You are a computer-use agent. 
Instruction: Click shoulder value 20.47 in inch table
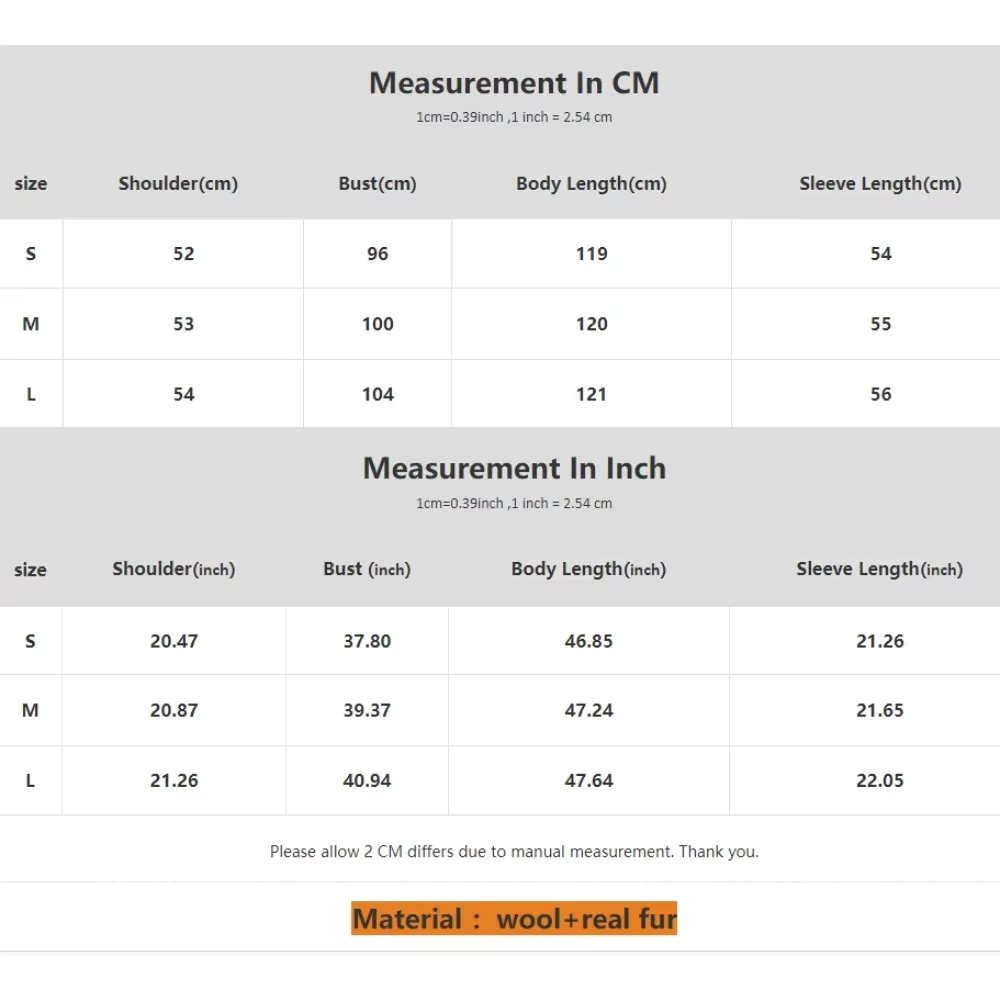(x=174, y=641)
